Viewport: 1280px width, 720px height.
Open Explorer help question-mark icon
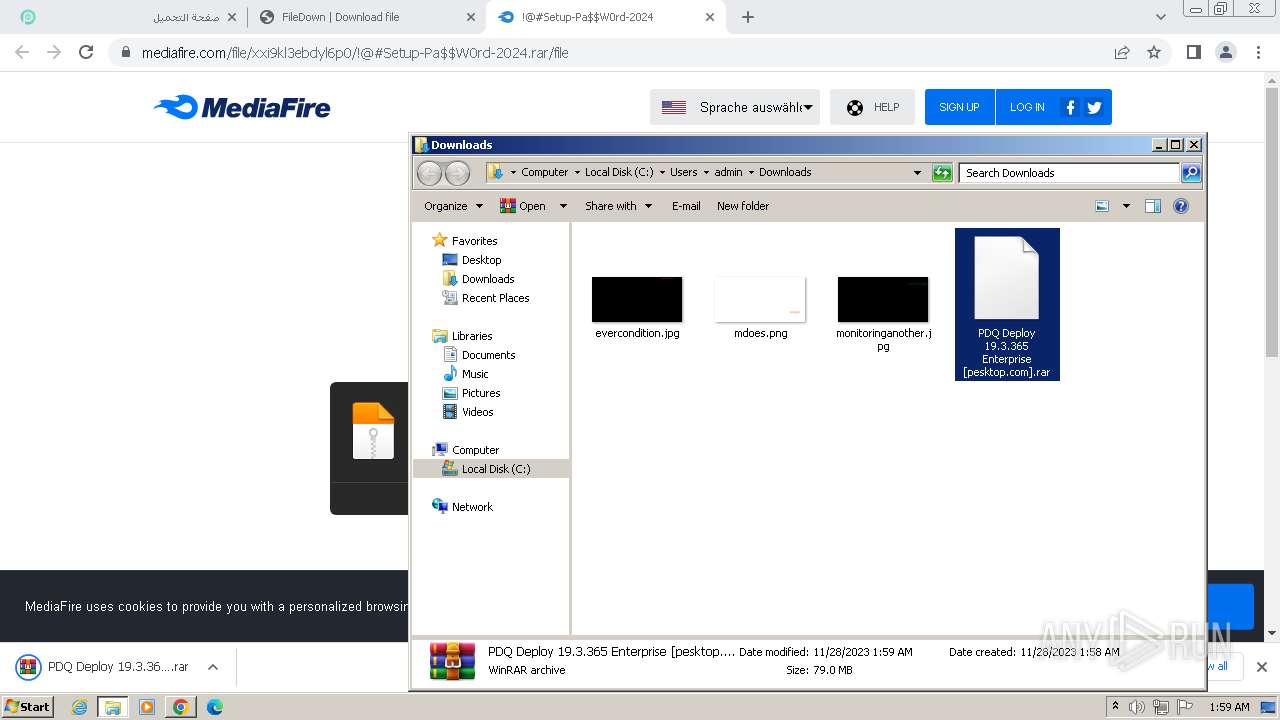tap(1181, 206)
